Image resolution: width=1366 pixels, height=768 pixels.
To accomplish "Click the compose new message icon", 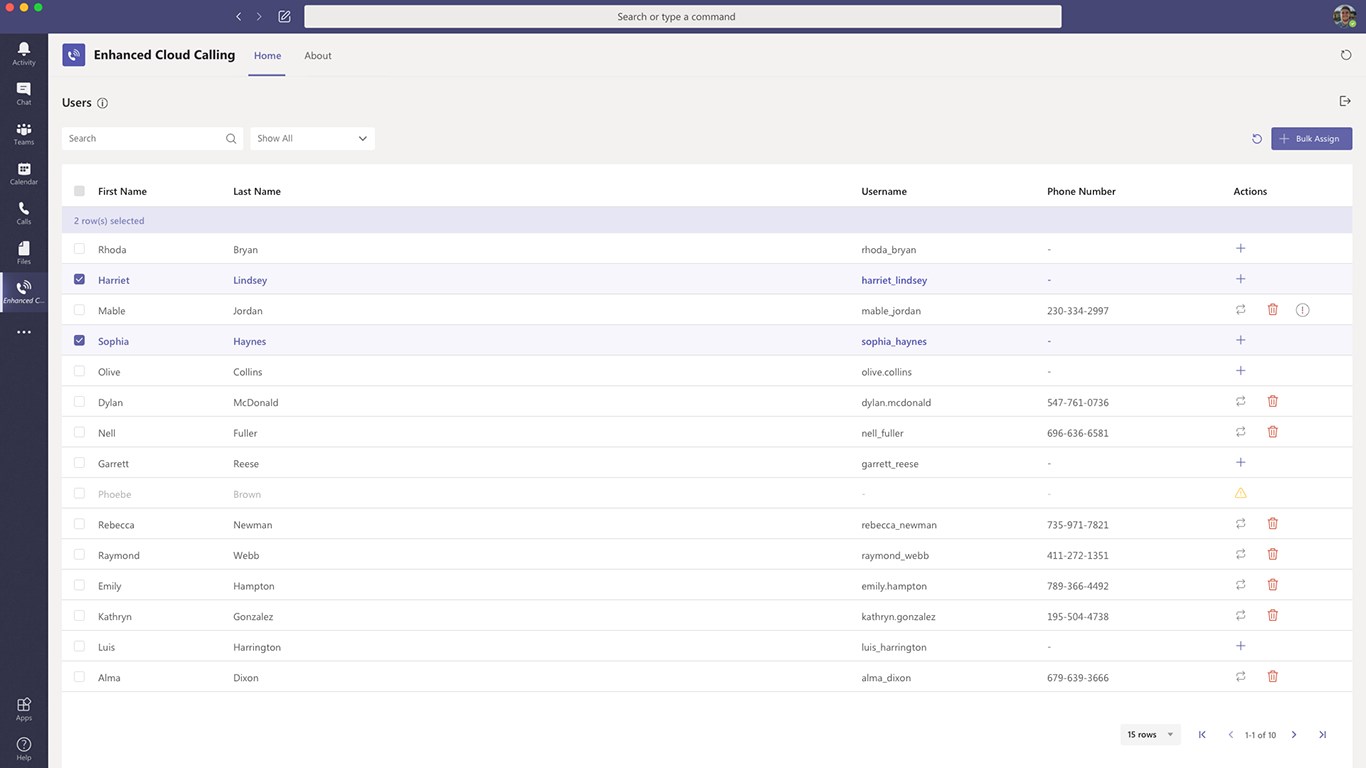I will (285, 17).
